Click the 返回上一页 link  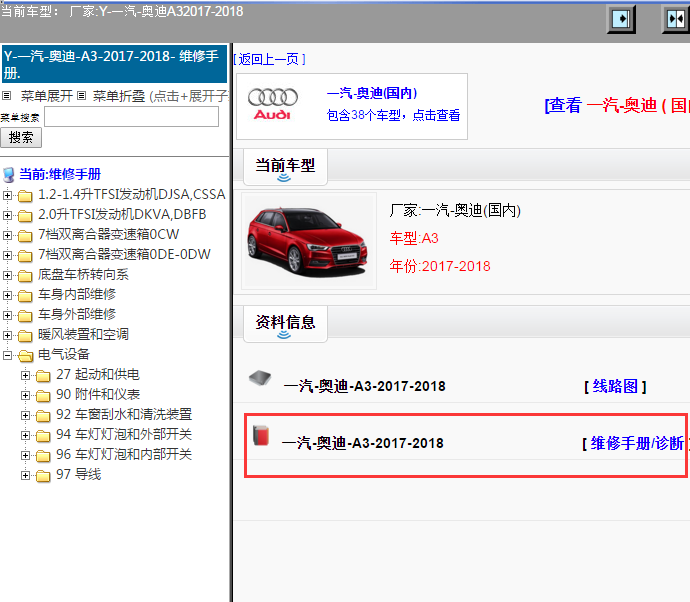269,59
